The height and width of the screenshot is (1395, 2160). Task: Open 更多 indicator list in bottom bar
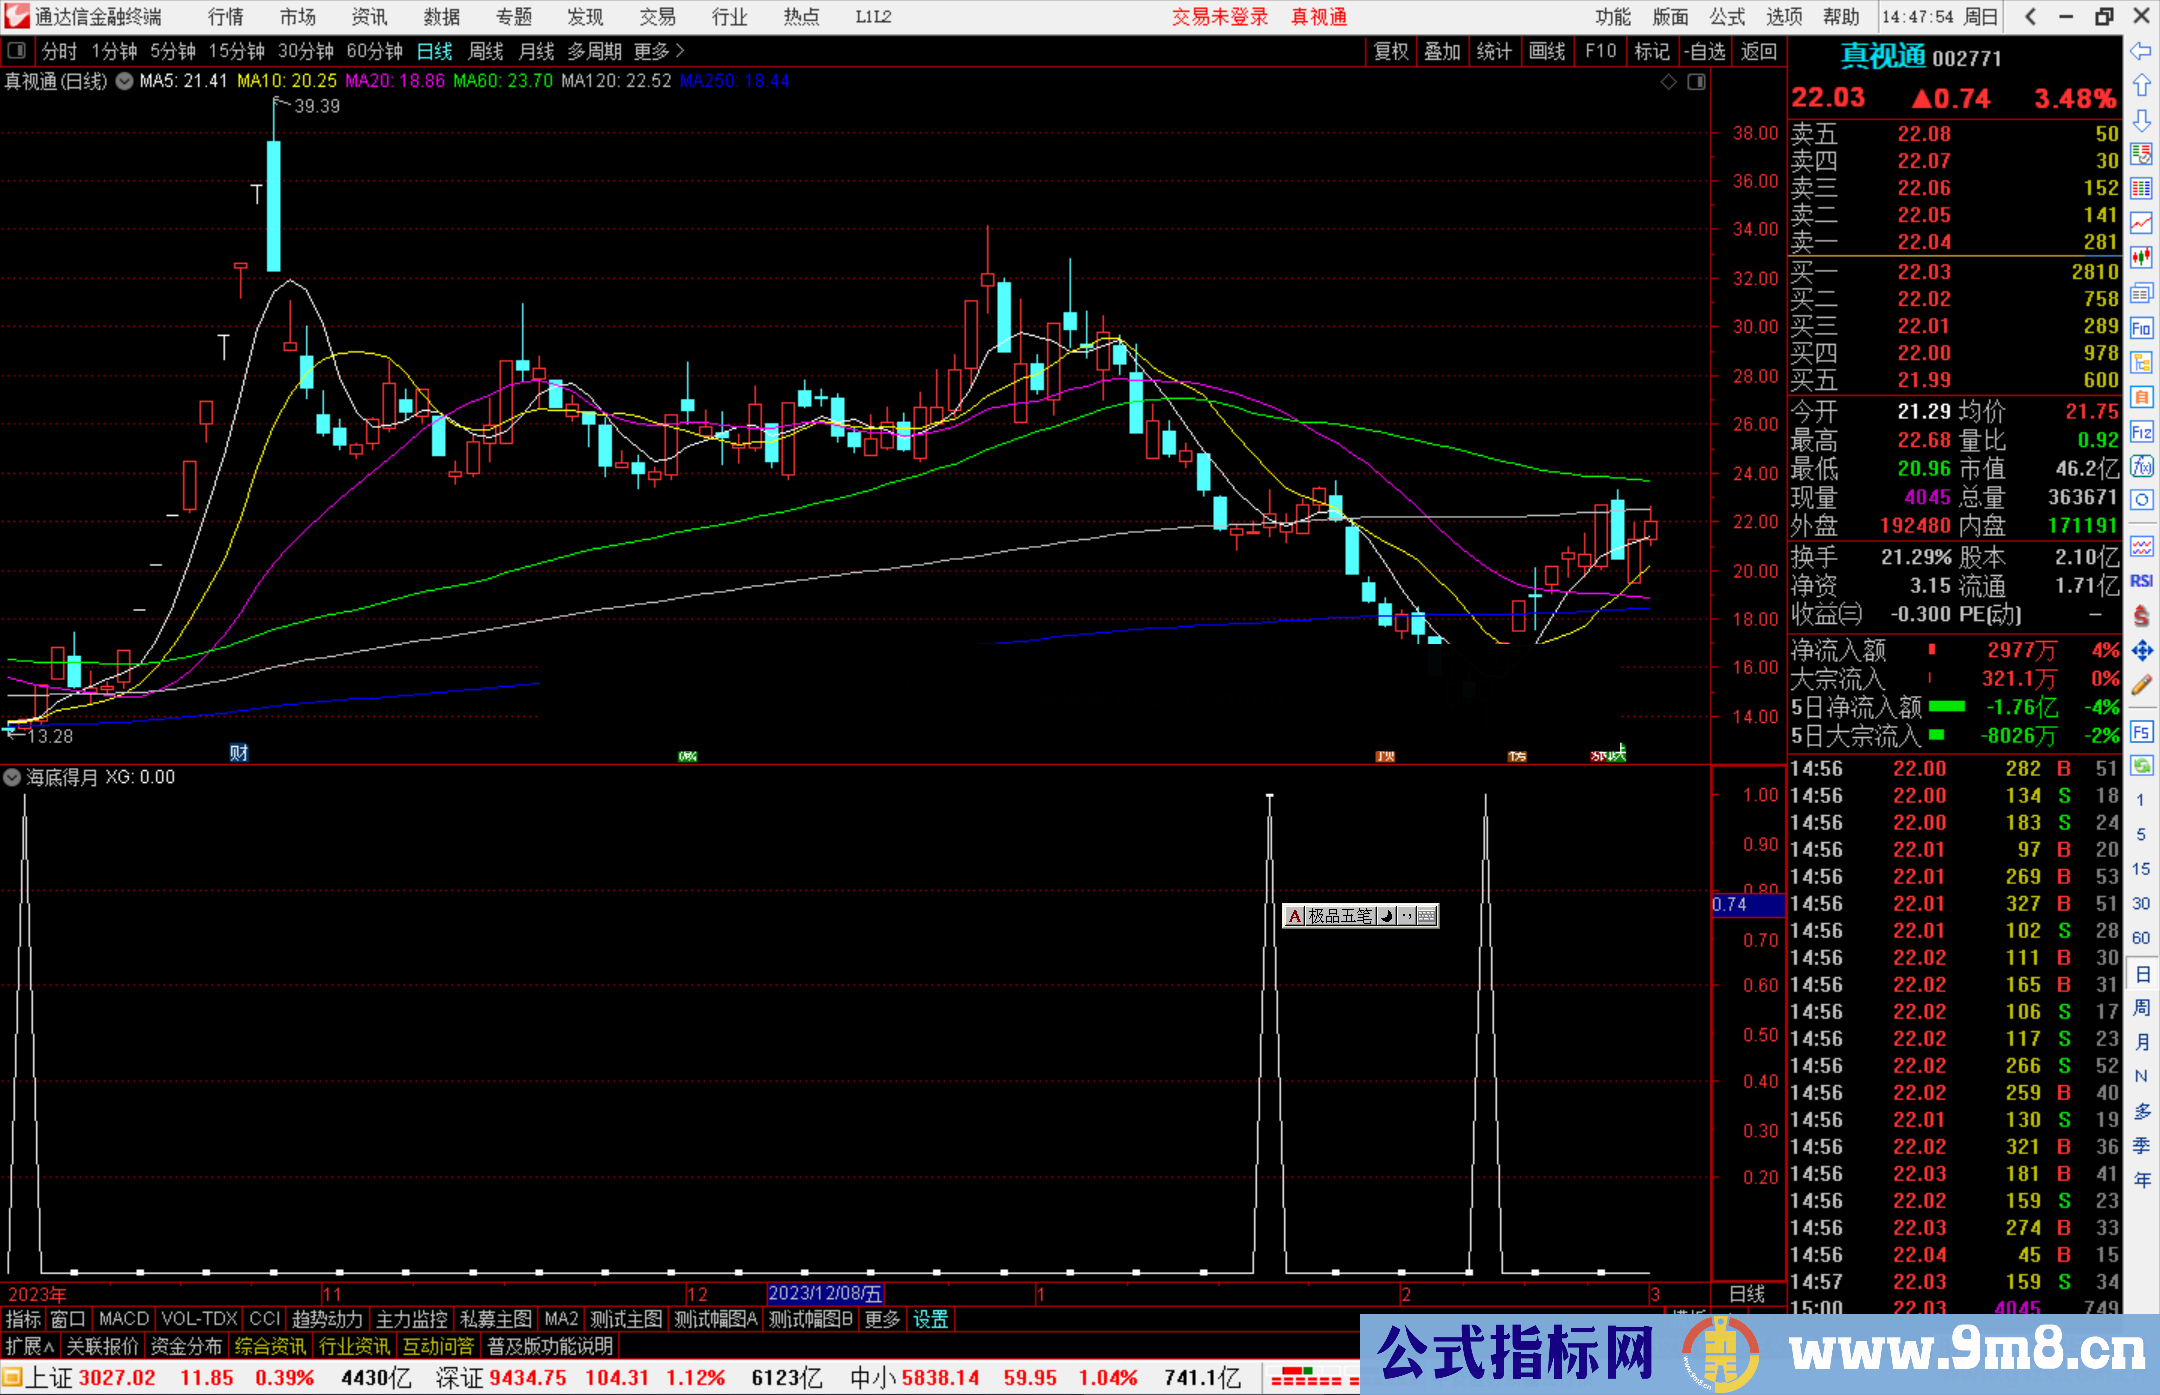tap(882, 1319)
